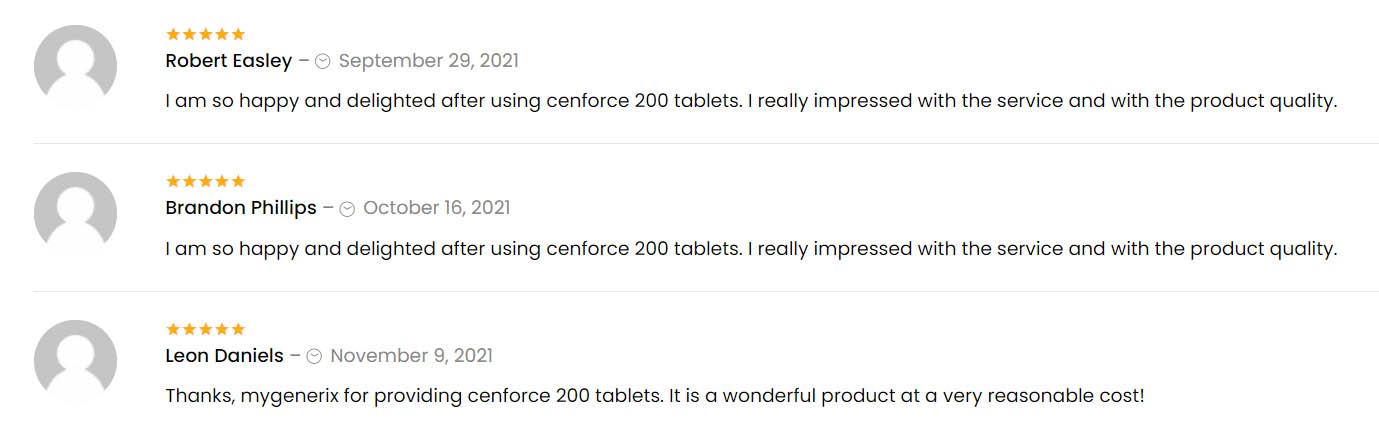The height and width of the screenshot is (436, 1379).
Task: Click Robert Easley's review text
Action: coord(751,101)
